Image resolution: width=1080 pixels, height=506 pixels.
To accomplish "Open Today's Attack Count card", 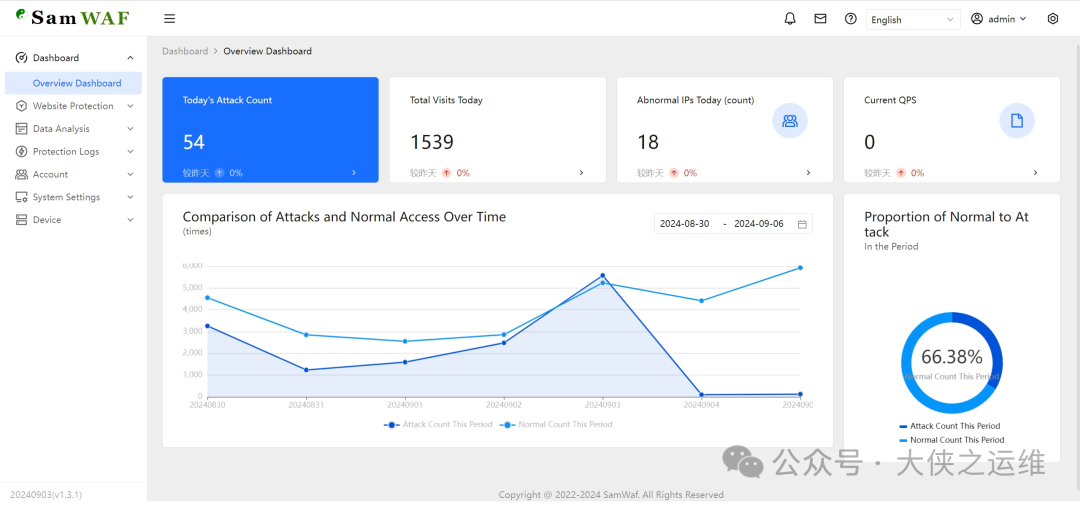I will pos(270,130).
